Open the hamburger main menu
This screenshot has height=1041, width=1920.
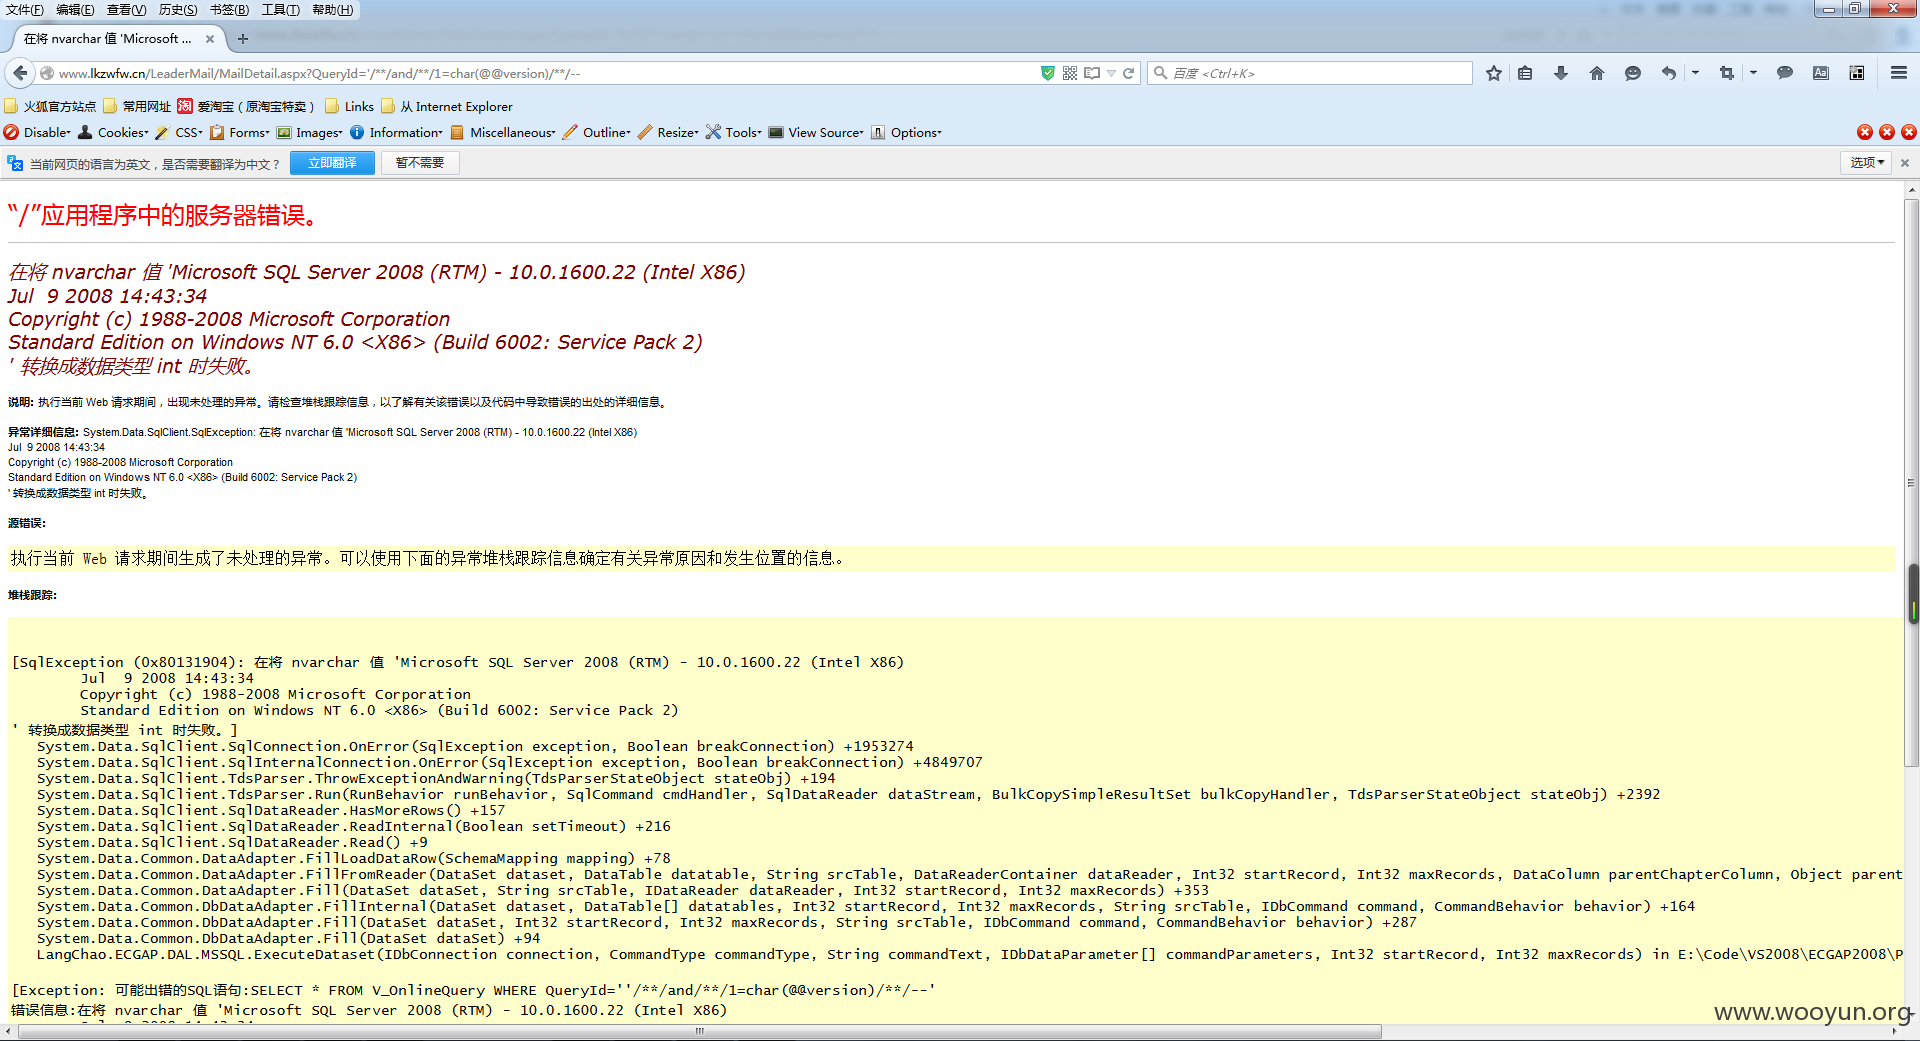pos(1899,73)
